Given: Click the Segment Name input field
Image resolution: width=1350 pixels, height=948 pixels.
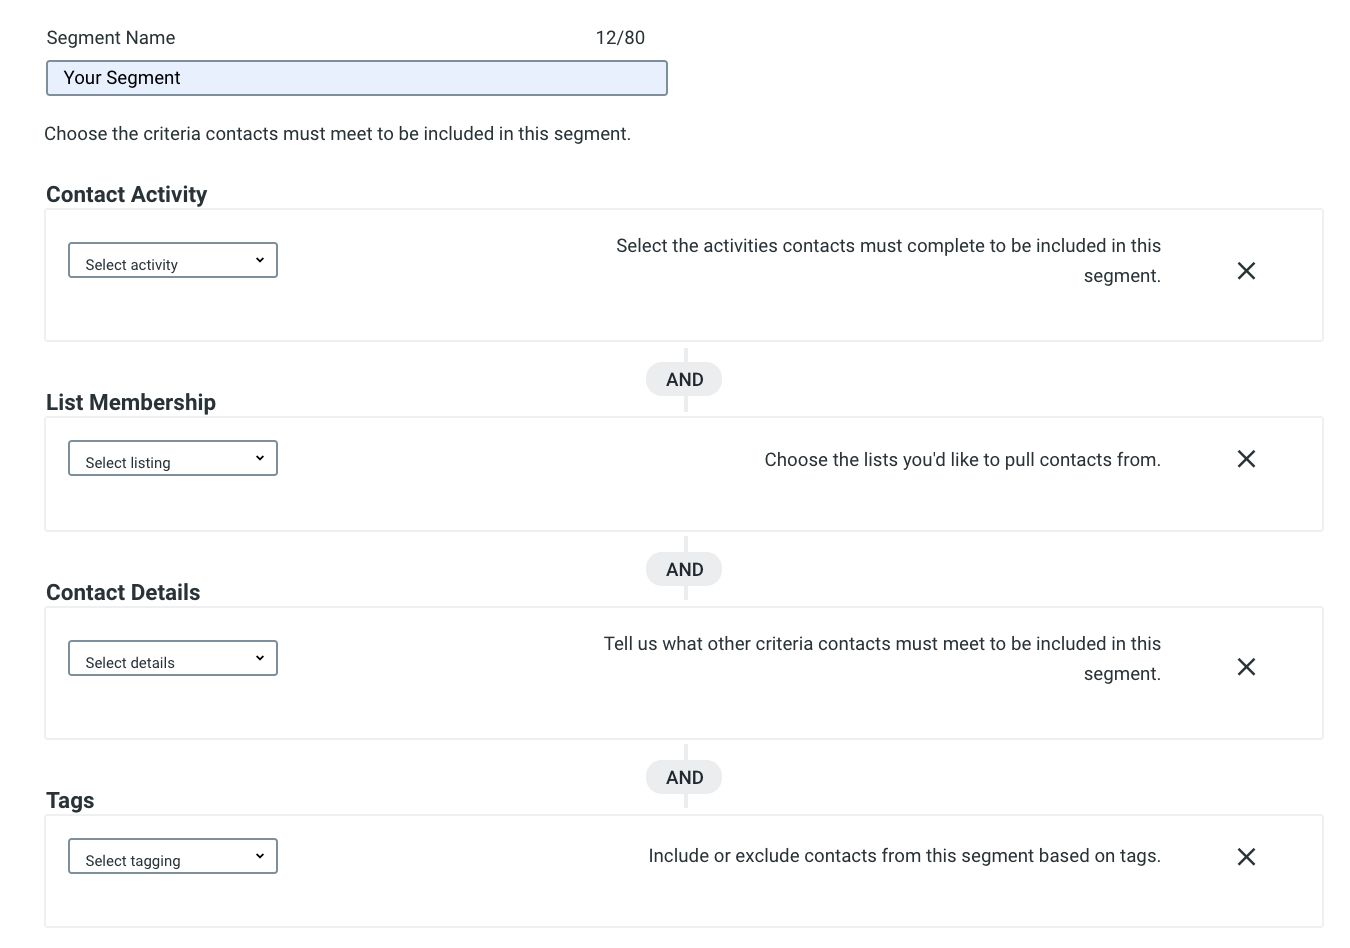Looking at the screenshot, I should [356, 77].
